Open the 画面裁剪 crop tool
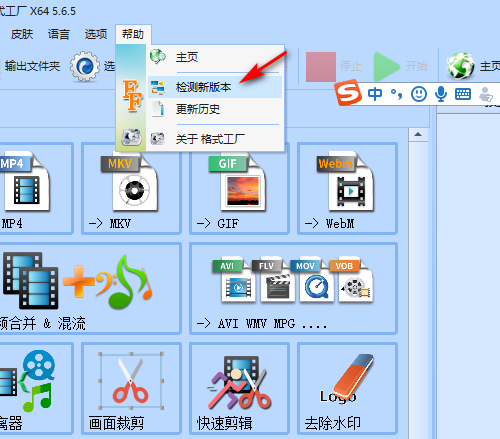Image resolution: width=500 pixels, height=439 pixels. click(131, 388)
